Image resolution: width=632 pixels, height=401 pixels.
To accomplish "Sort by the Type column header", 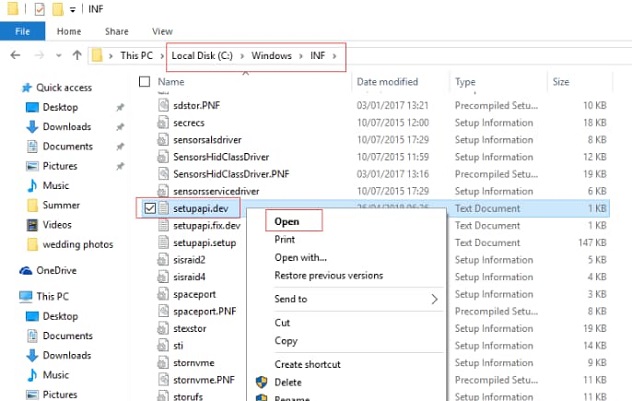I will point(465,82).
